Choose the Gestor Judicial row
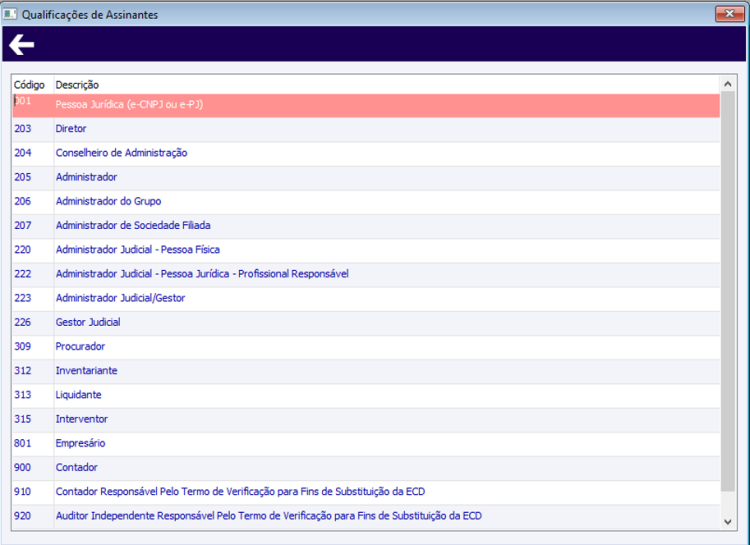The height and width of the screenshot is (545, 750). pyautogui.click(x=366, y=323)
